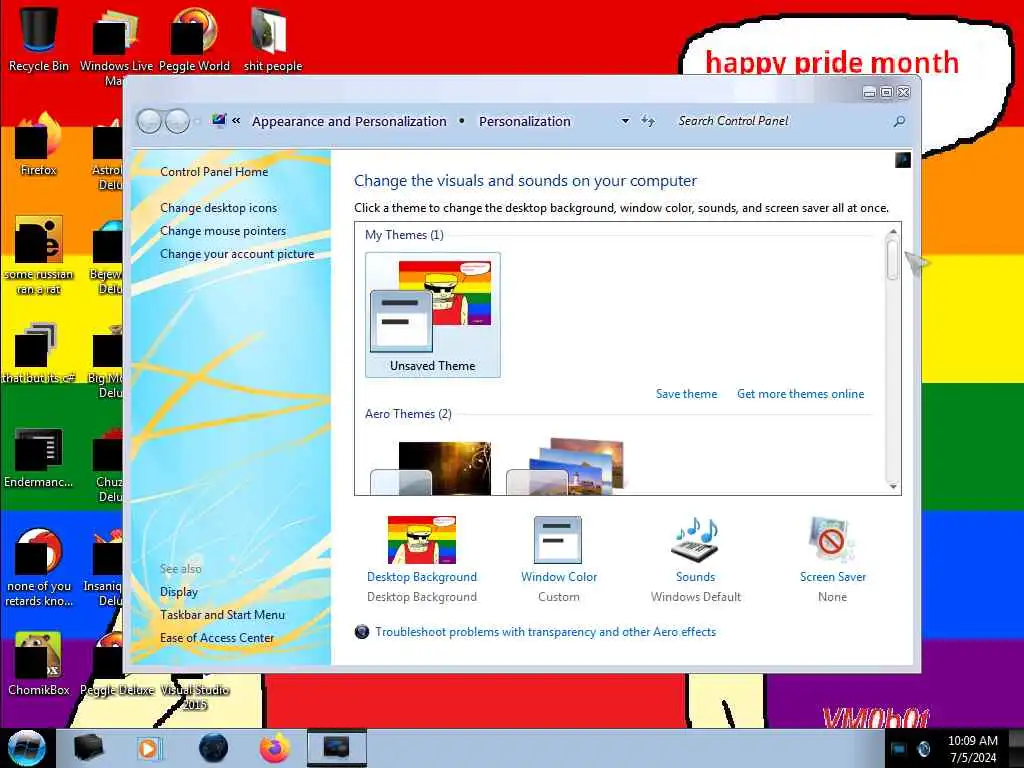Click the Sounds text link
The image size is (1024, 768).
696,577
